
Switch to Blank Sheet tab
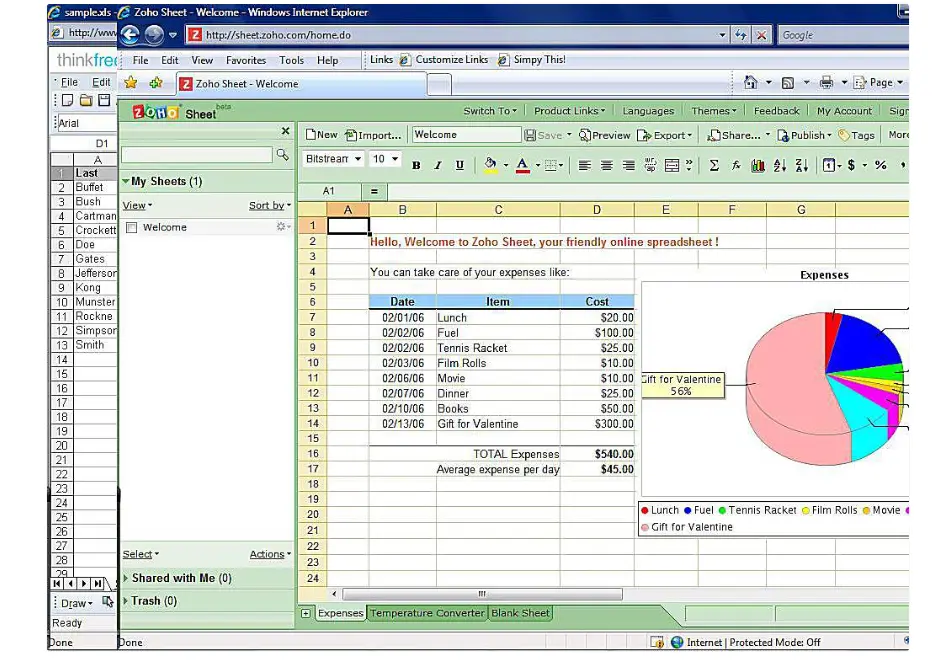[x=520, y=613]
